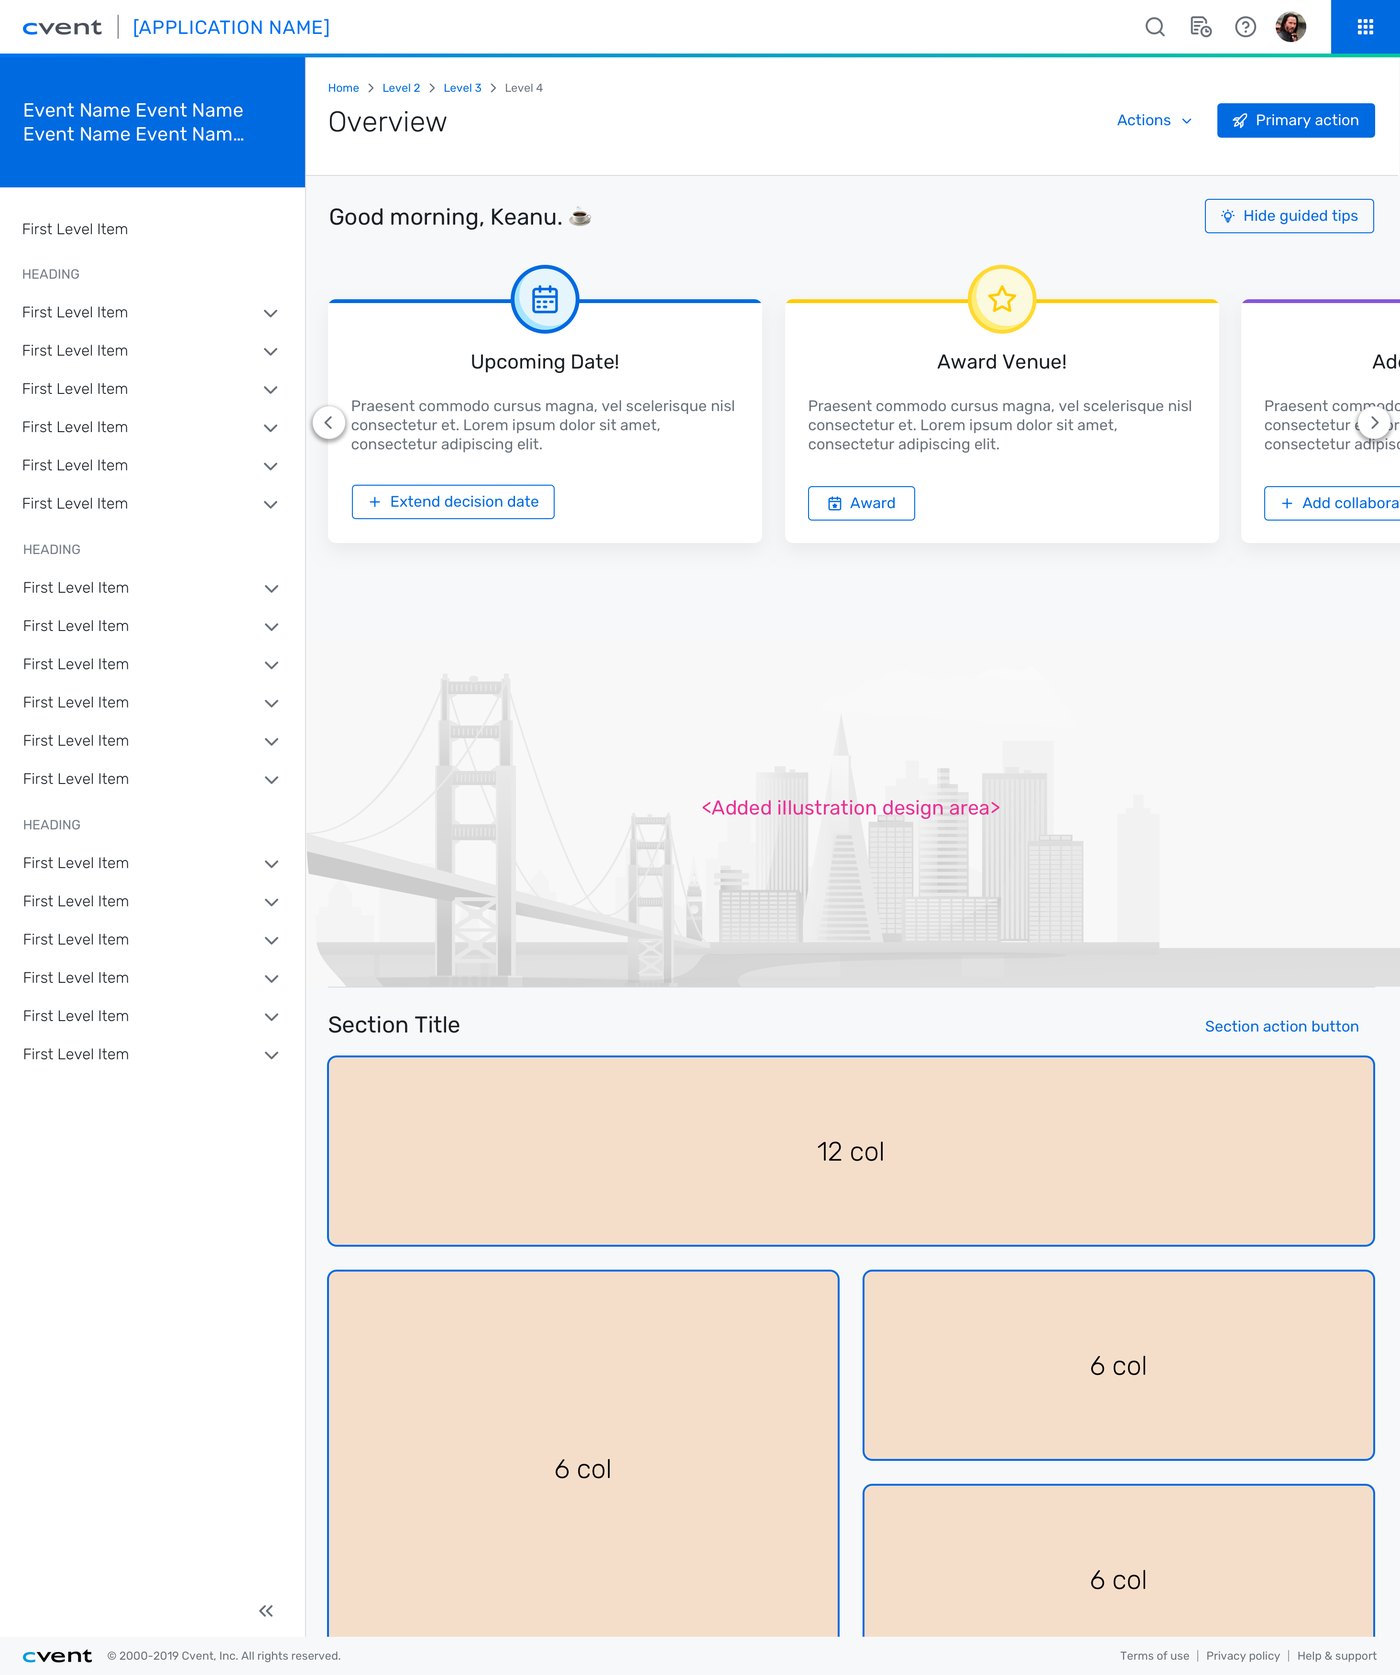Click the Award button
Image resolution: width=1400 pixels, height=1675 pixels.
861,503
